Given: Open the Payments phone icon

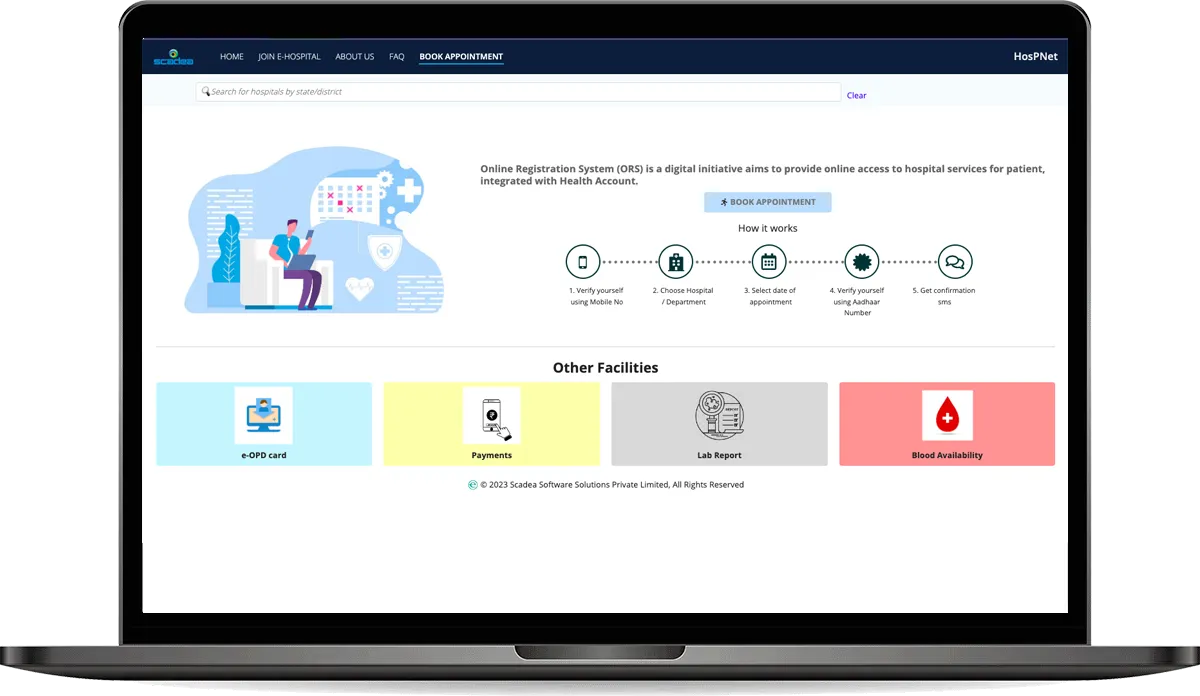Looking at the screenshot, I should tap(491, 415).
